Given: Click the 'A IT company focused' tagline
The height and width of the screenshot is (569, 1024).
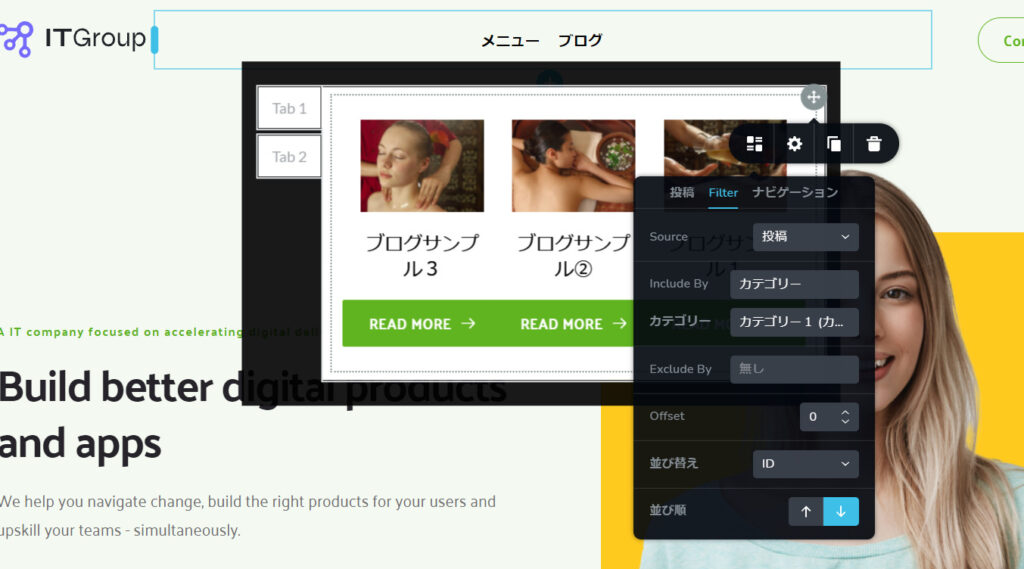Looking at the screenshot, I should [160, 332].
